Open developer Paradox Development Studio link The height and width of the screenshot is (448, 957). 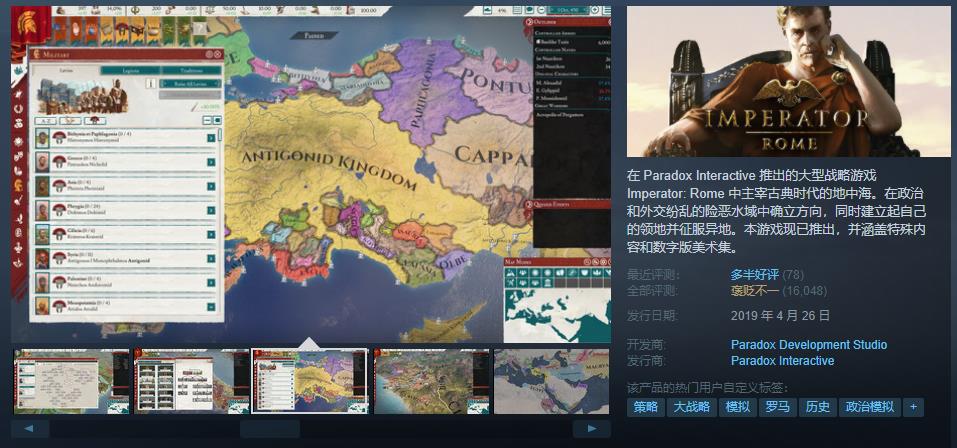coord(809,345)
